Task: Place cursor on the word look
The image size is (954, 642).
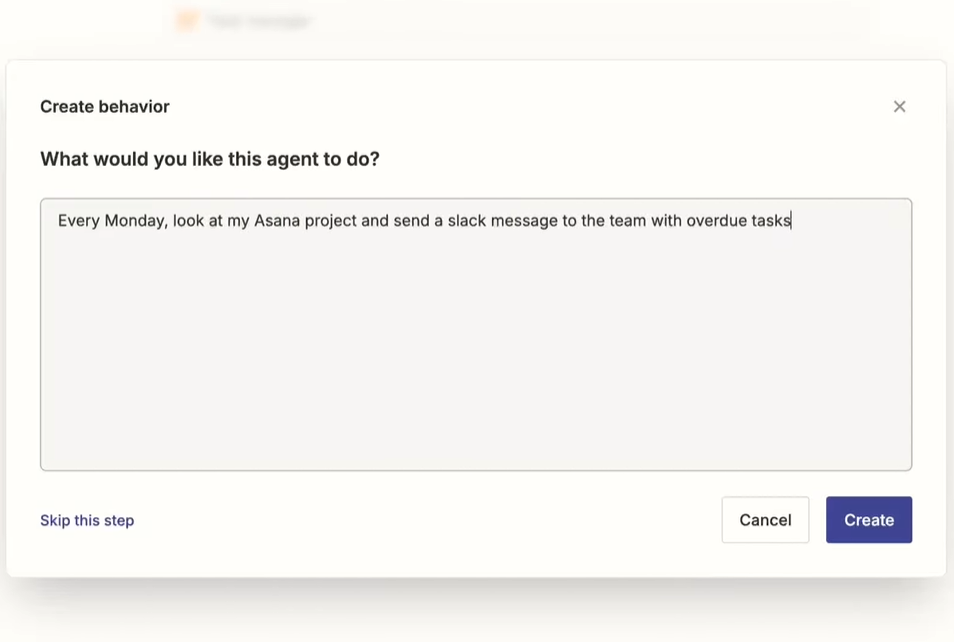Action: click(188, 221)
